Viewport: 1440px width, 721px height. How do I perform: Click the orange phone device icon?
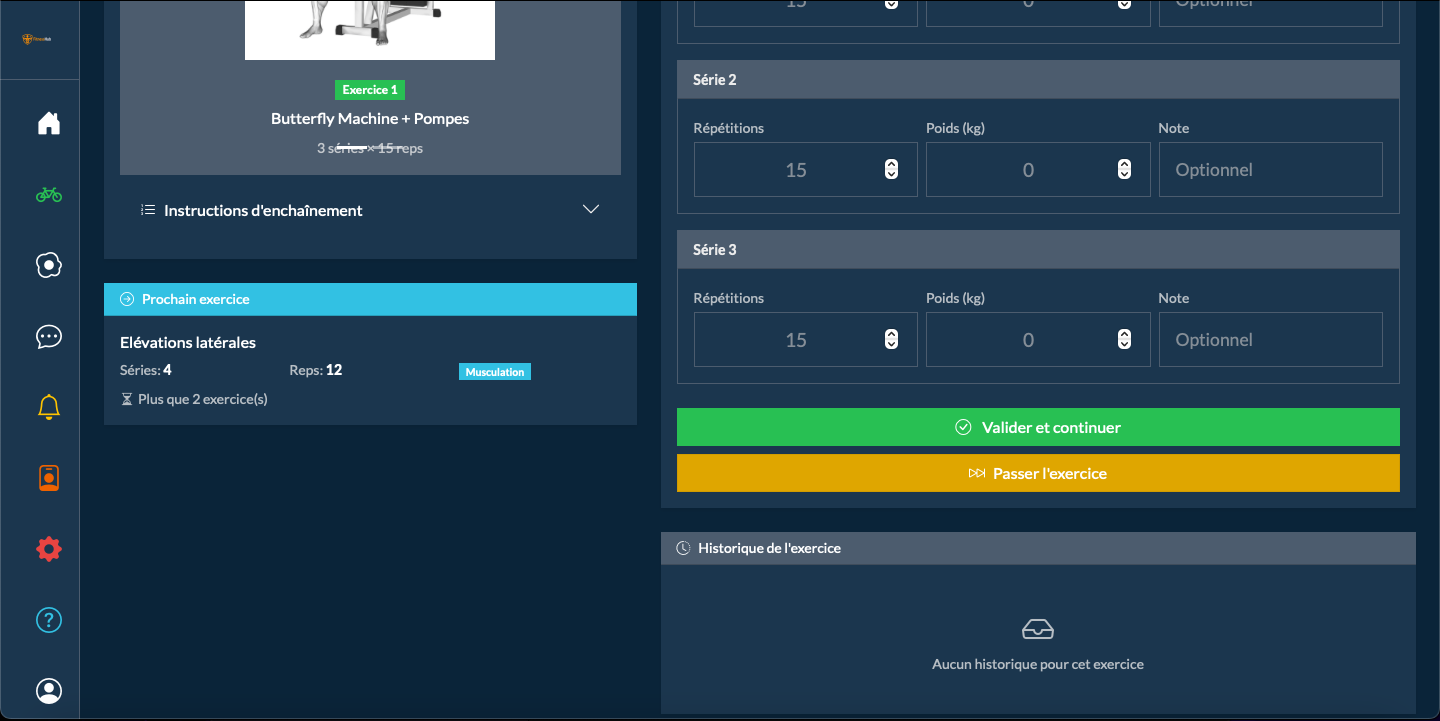point(48,479)
